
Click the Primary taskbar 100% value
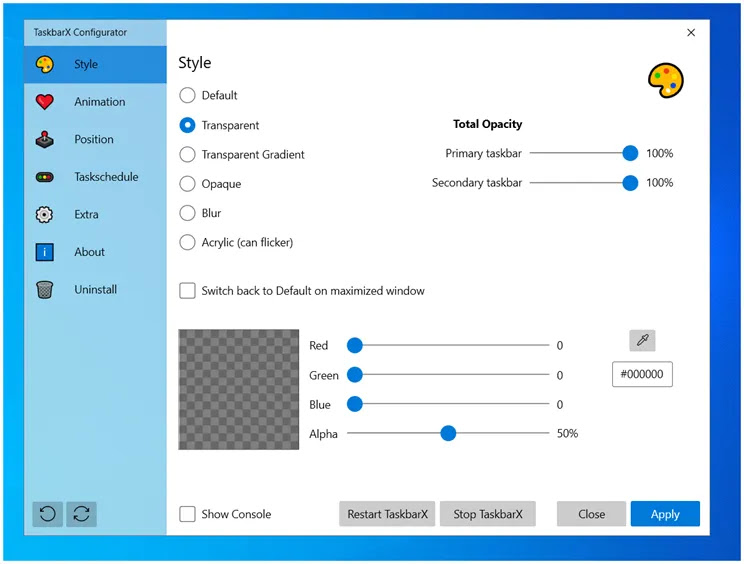coord(660,153)
